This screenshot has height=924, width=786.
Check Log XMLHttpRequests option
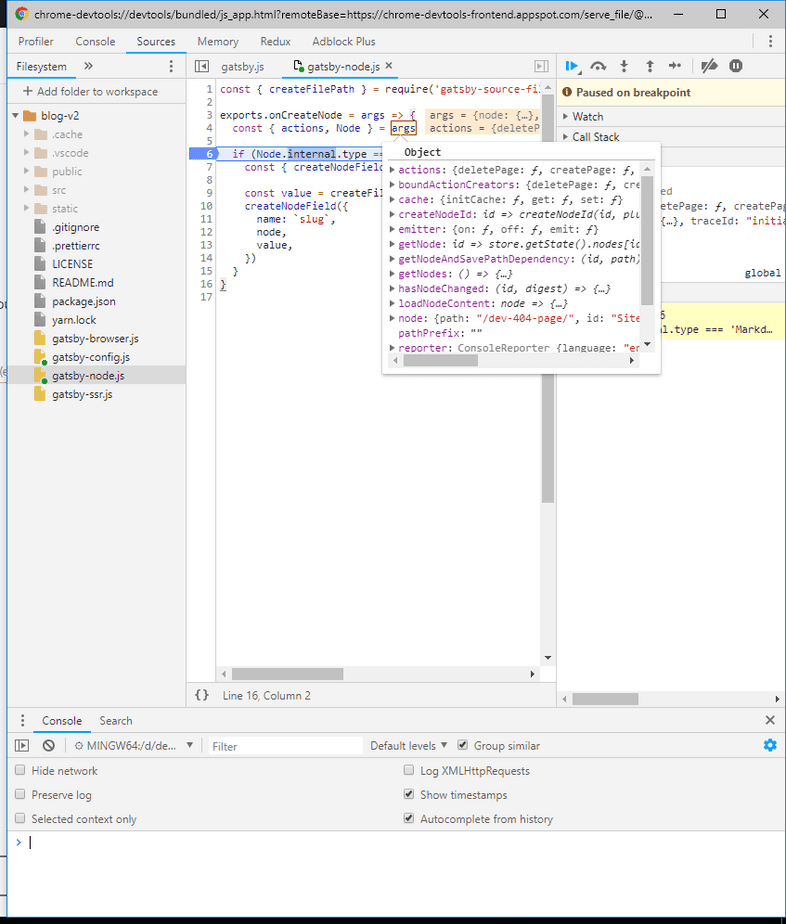409,771
